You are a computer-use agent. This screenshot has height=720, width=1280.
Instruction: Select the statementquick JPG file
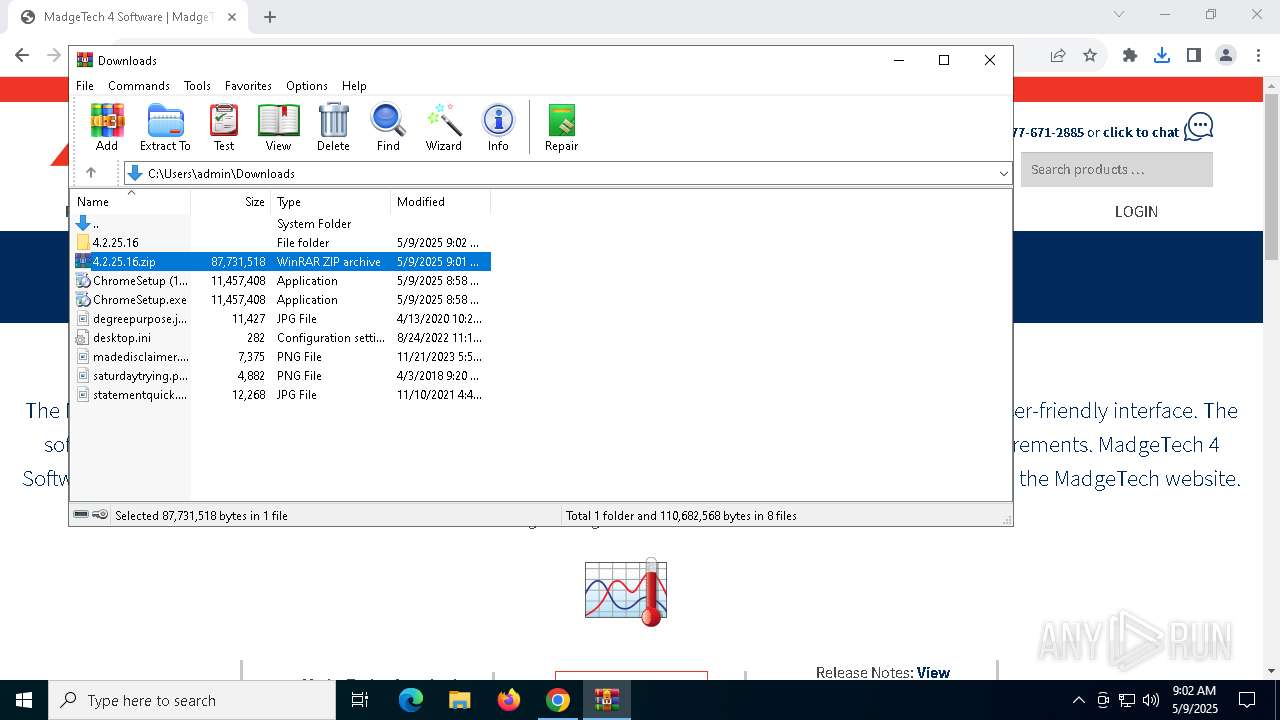(x=280, y=395)
